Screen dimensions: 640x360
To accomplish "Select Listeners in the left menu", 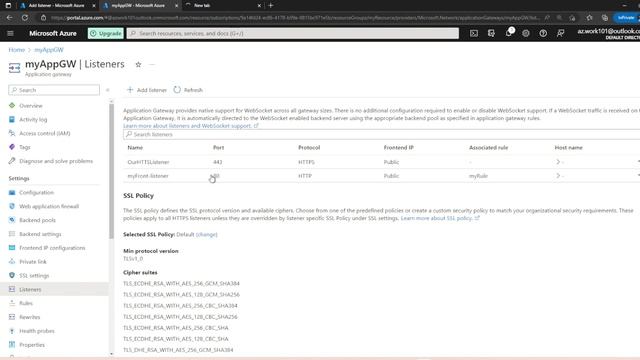I will pyautogui.click(x=54, y=289).
